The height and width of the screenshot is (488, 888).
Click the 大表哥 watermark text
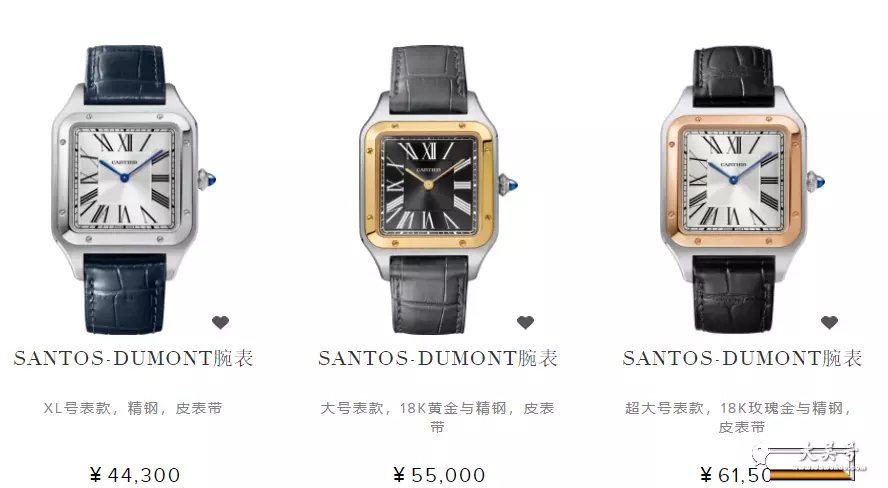pos(830,453)
